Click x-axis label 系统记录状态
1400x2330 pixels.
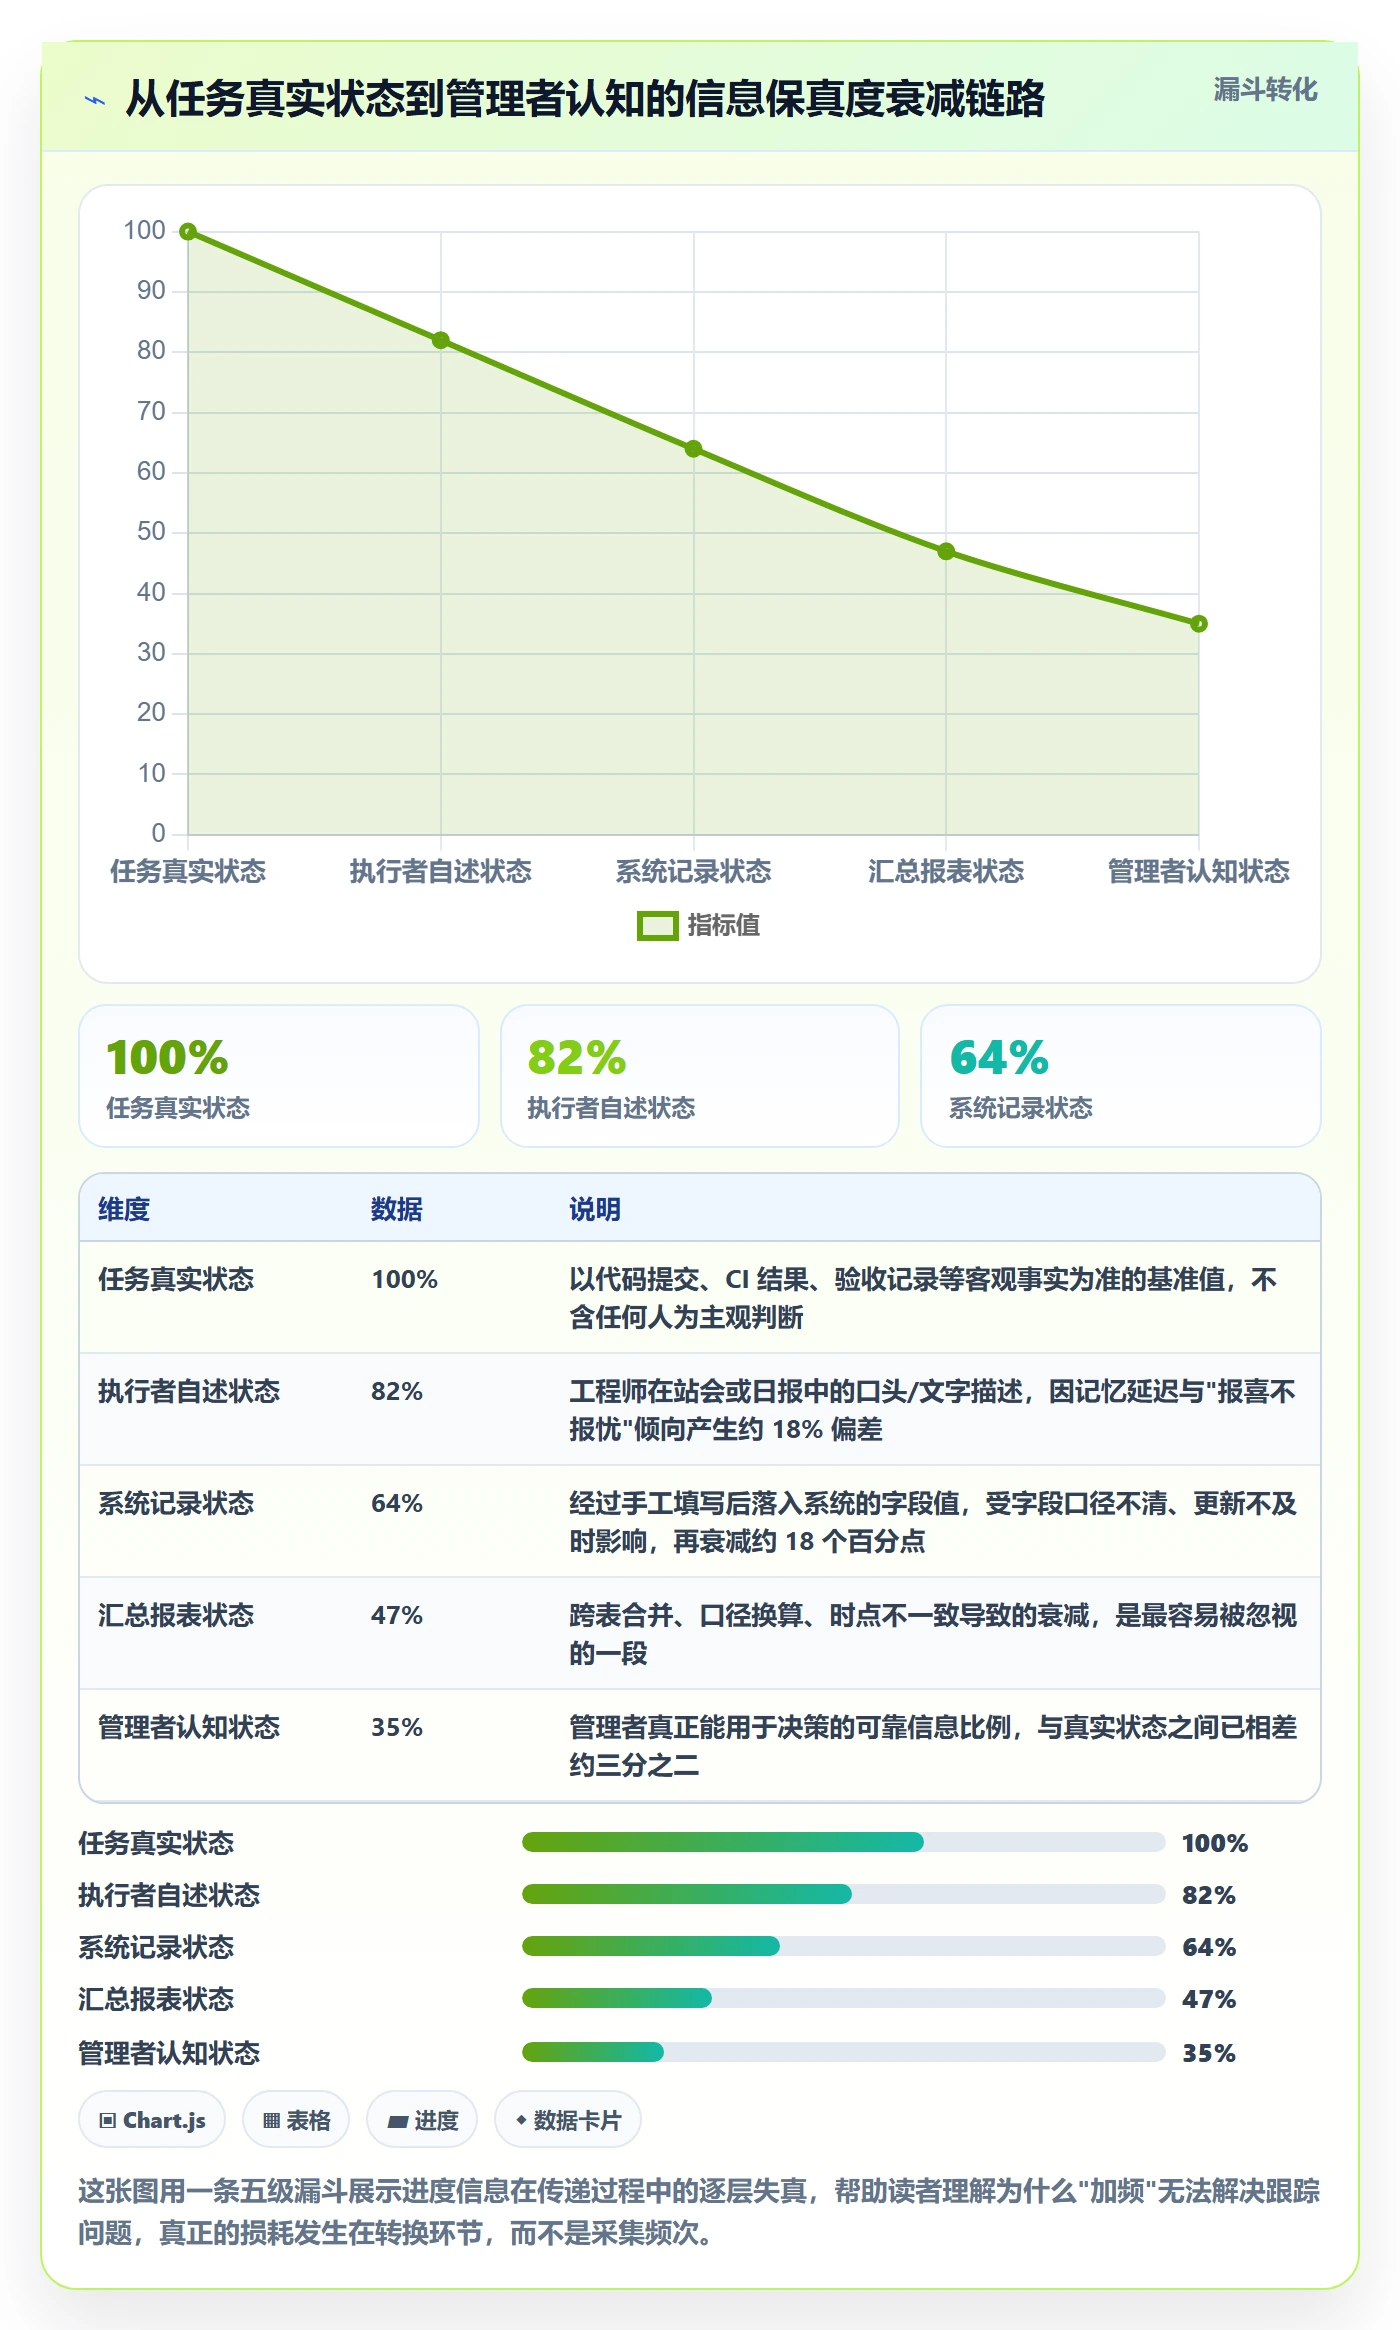pos(693,871)
